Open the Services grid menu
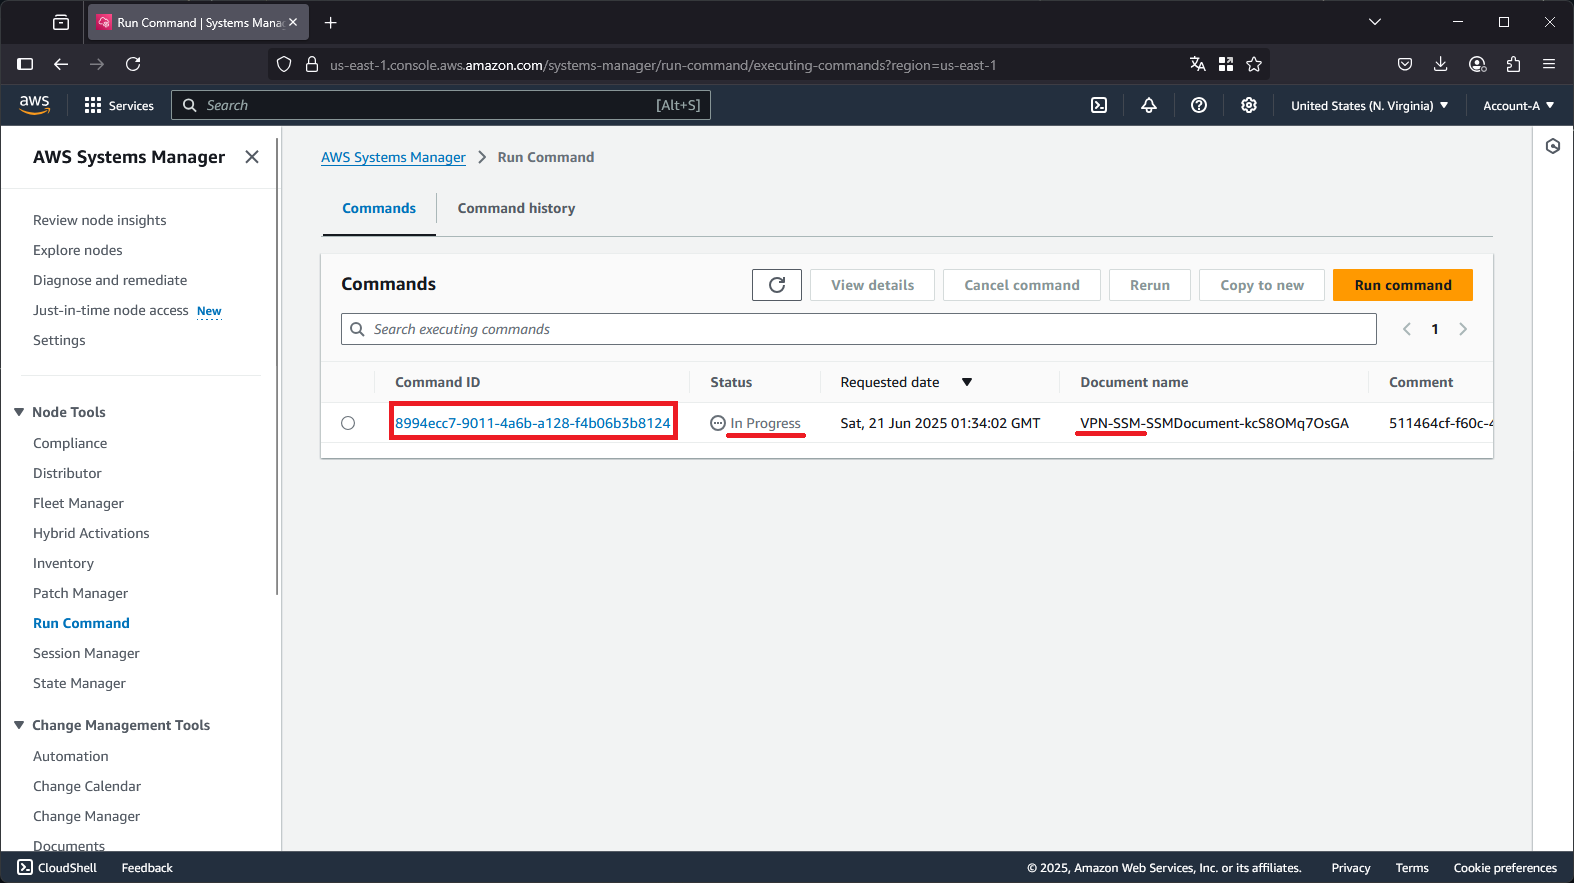 [119, 105]
